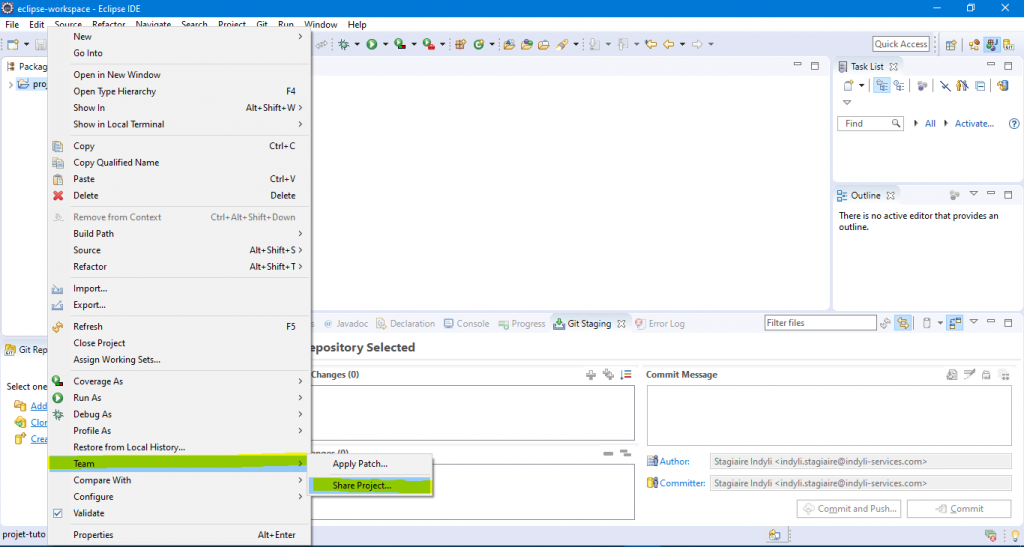This screenshot has width=1024, height=547.
Task: Click the Coverage launch icon in toolbar
Action: [x=400, y=44]
